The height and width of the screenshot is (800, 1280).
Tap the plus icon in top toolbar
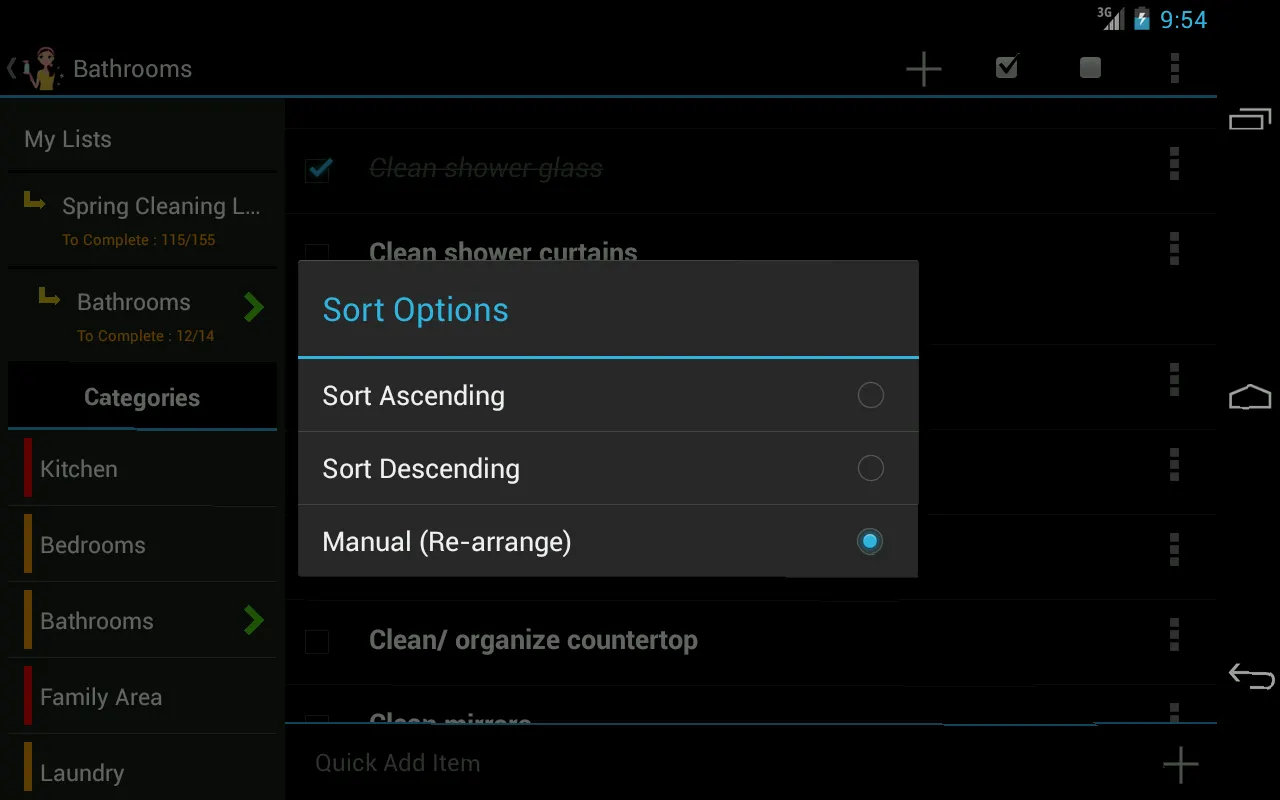click(923, 68)
